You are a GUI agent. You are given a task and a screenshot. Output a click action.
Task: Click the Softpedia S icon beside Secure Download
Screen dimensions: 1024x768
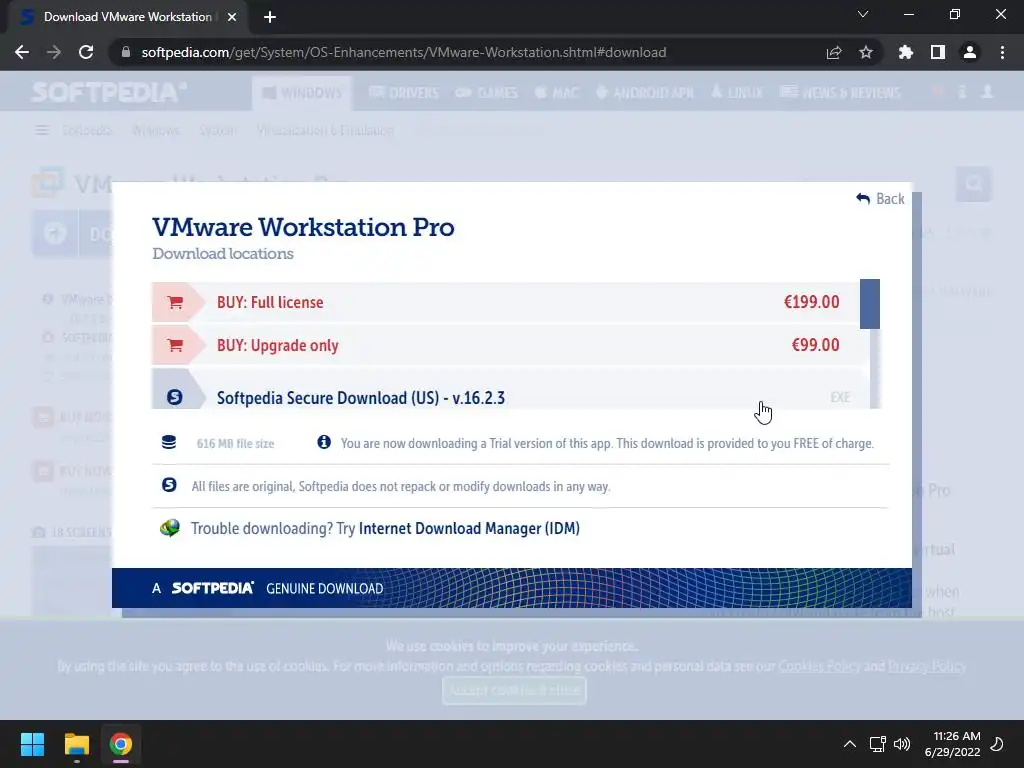tap(174, 397)
